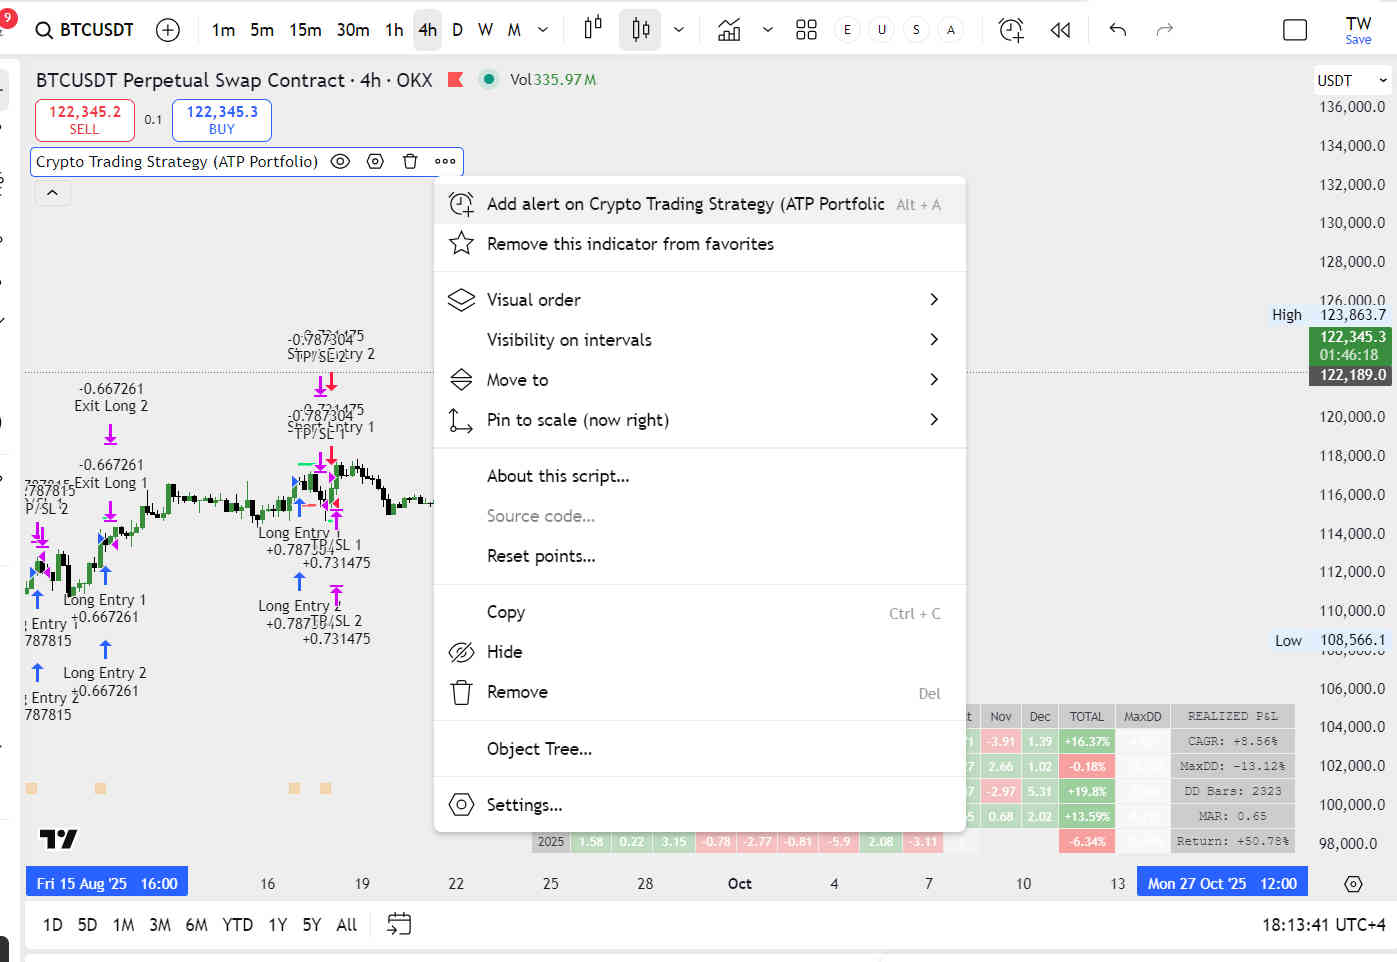Click fullscreen rectangle icon in top bar
1397x962 pixels.
1295,30
